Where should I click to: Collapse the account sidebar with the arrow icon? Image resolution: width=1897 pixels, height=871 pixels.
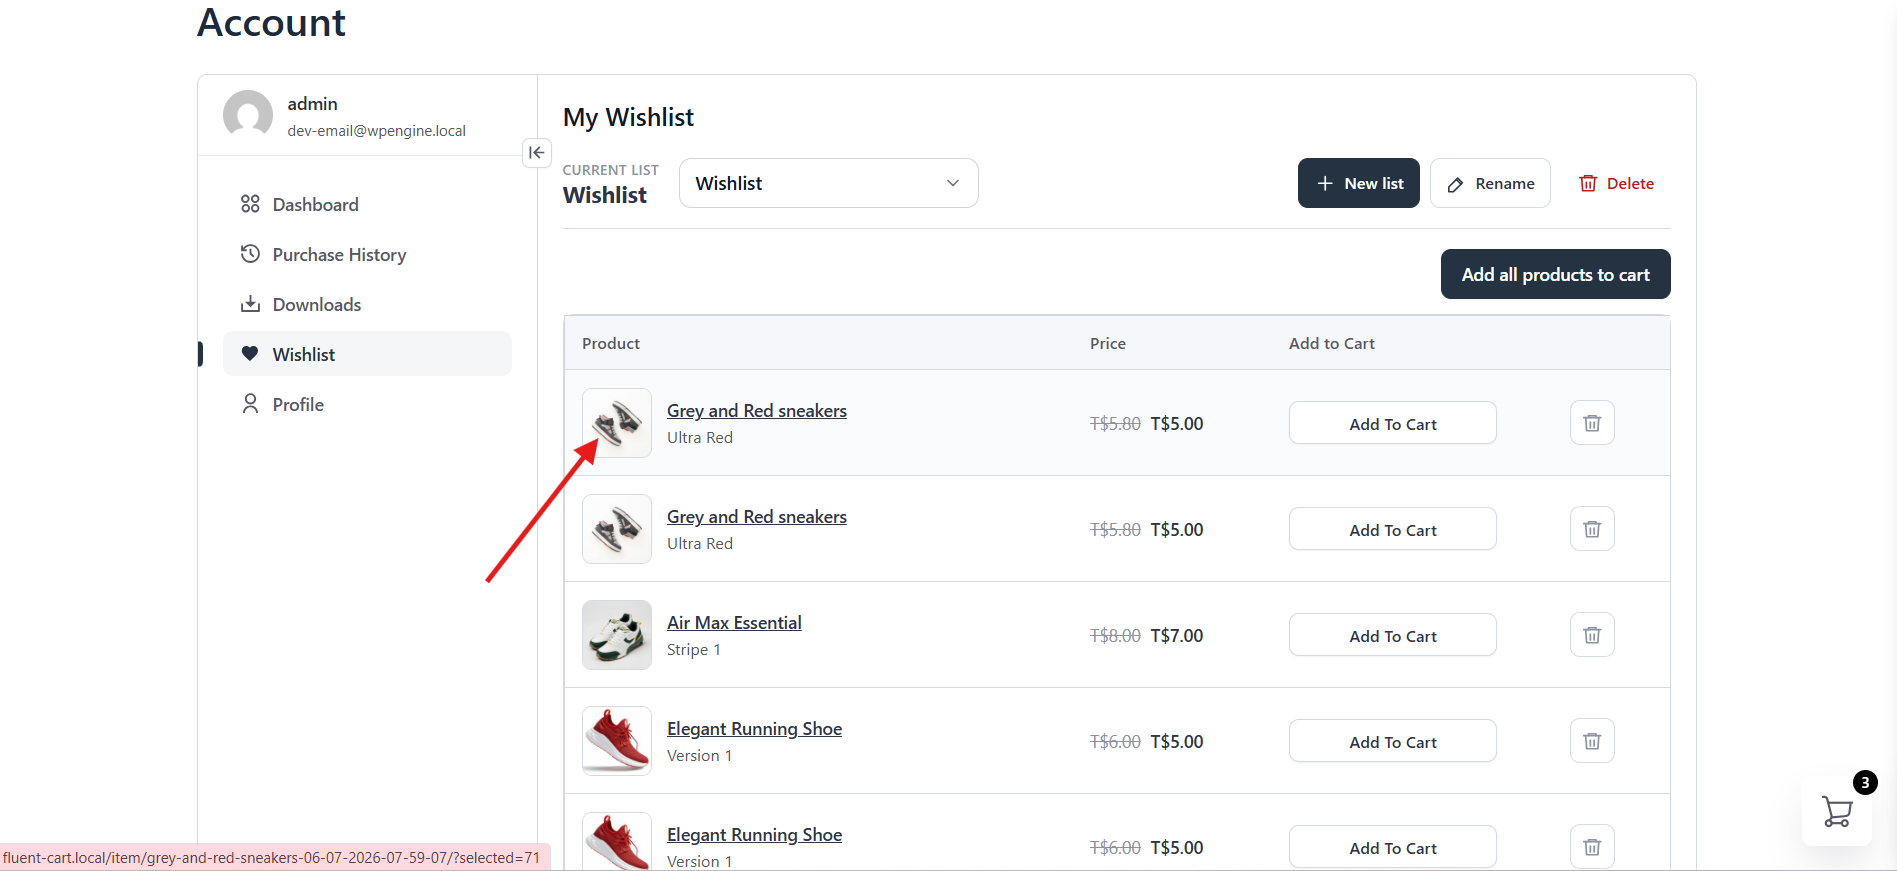coord(537,153)
